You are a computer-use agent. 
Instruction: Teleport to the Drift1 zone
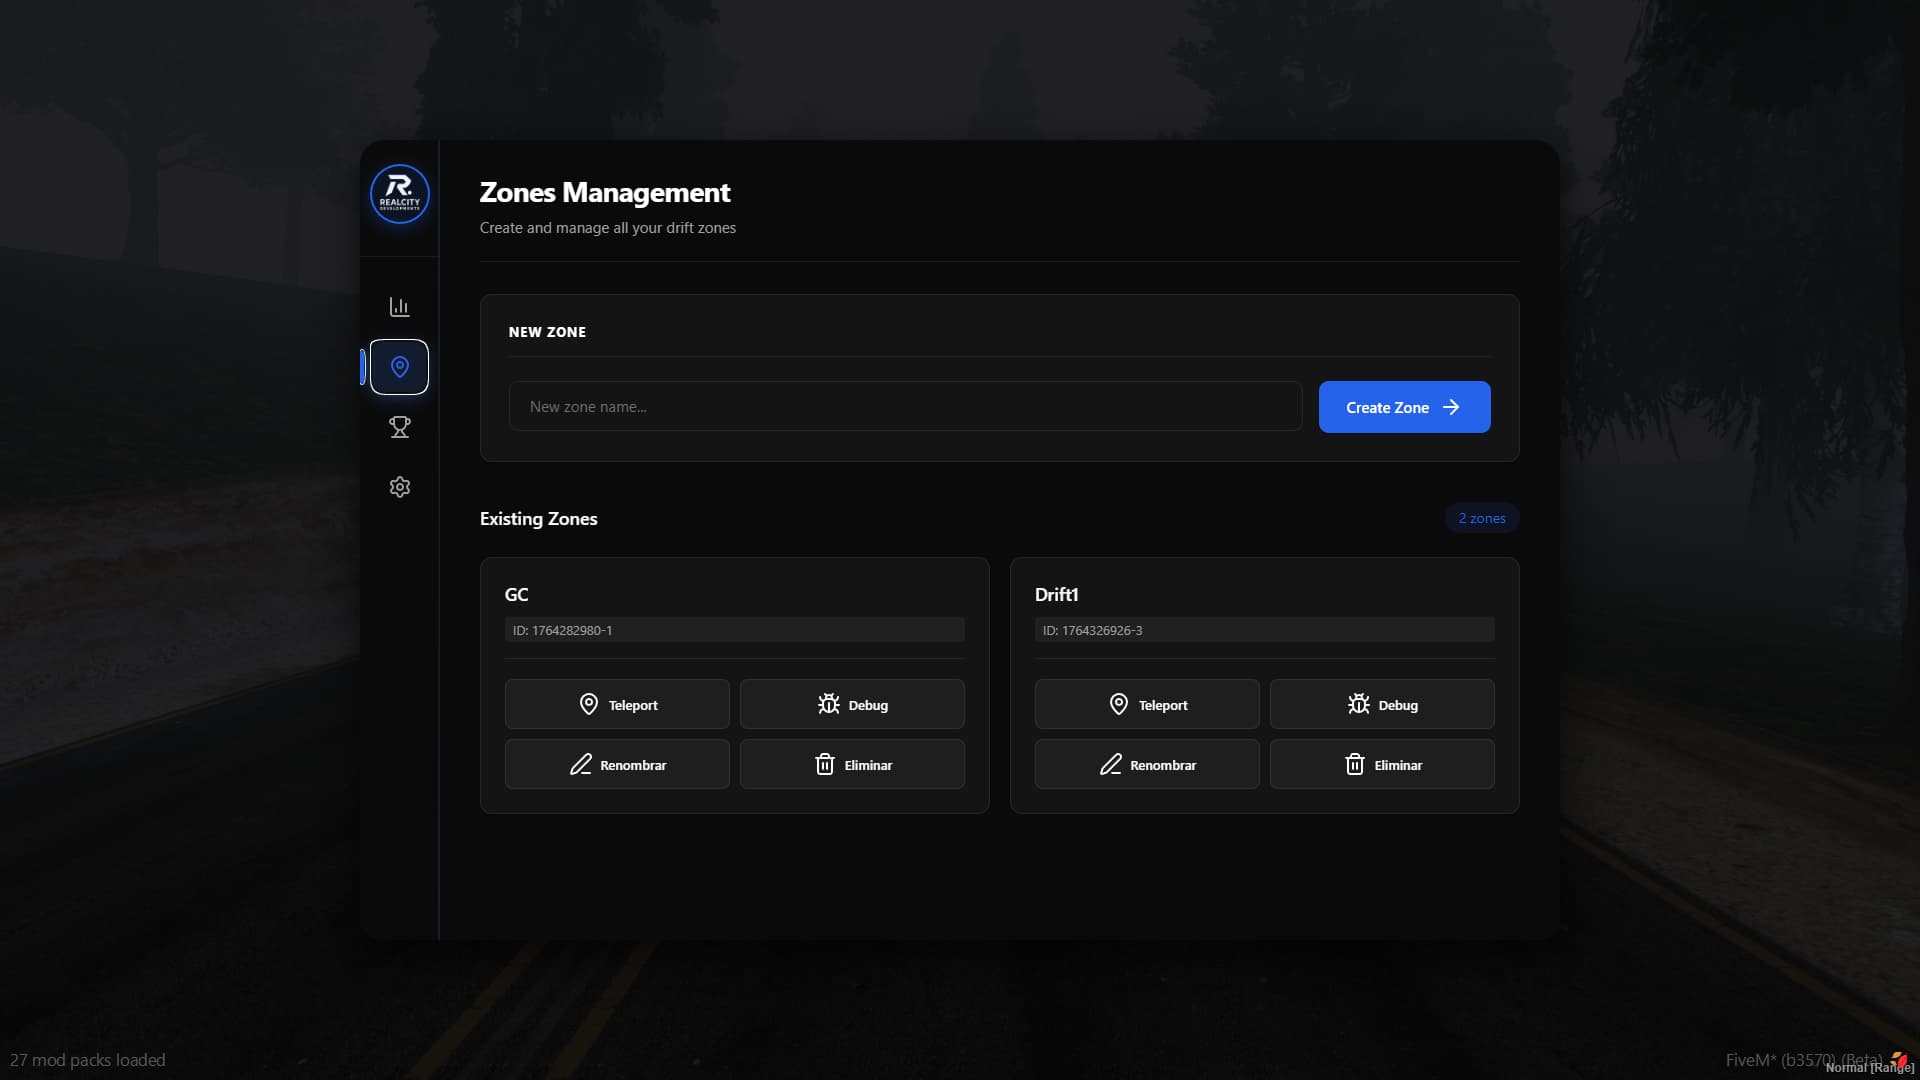(1147, 705)
